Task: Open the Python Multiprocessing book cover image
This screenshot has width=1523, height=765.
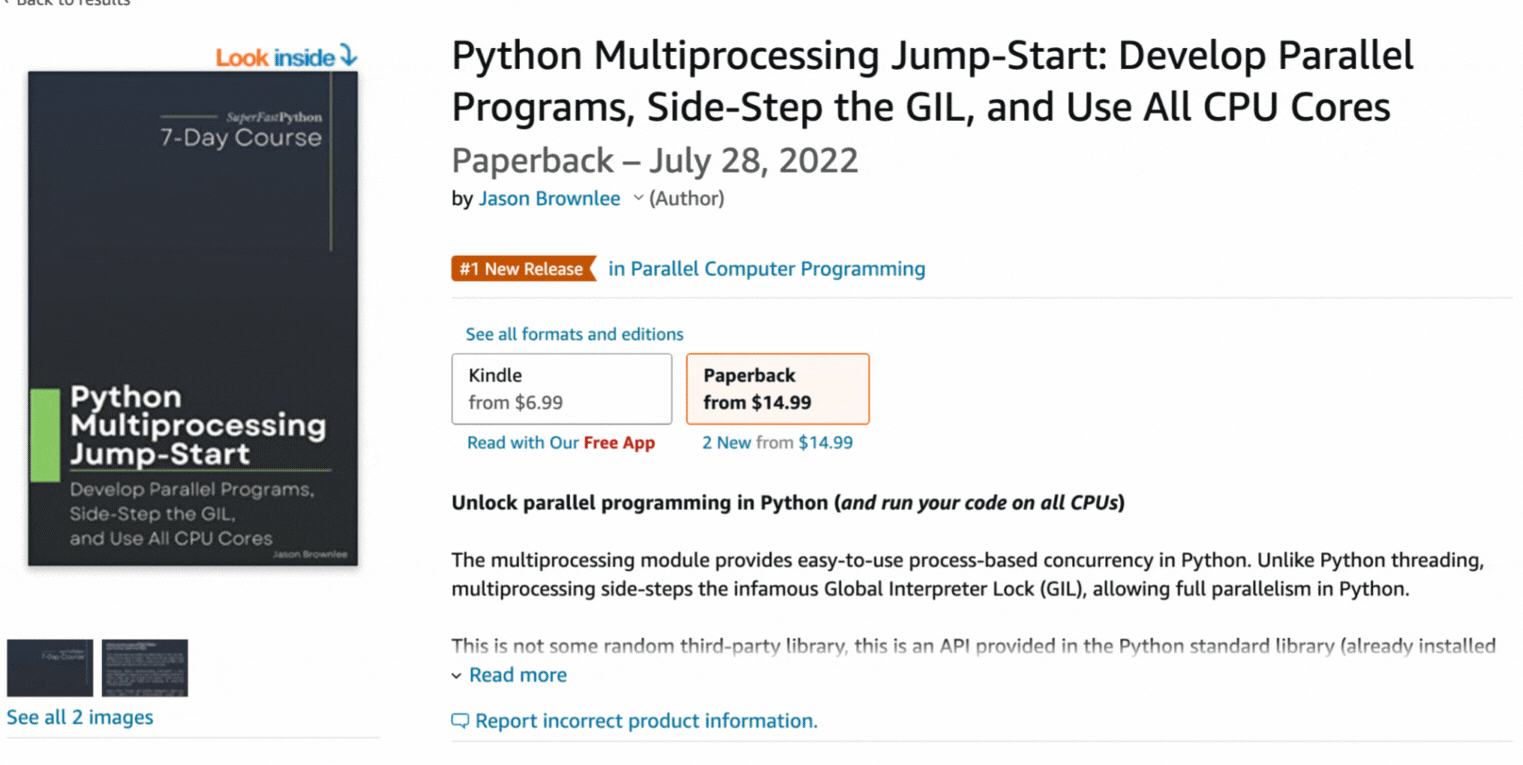Action: coord(193,318)
